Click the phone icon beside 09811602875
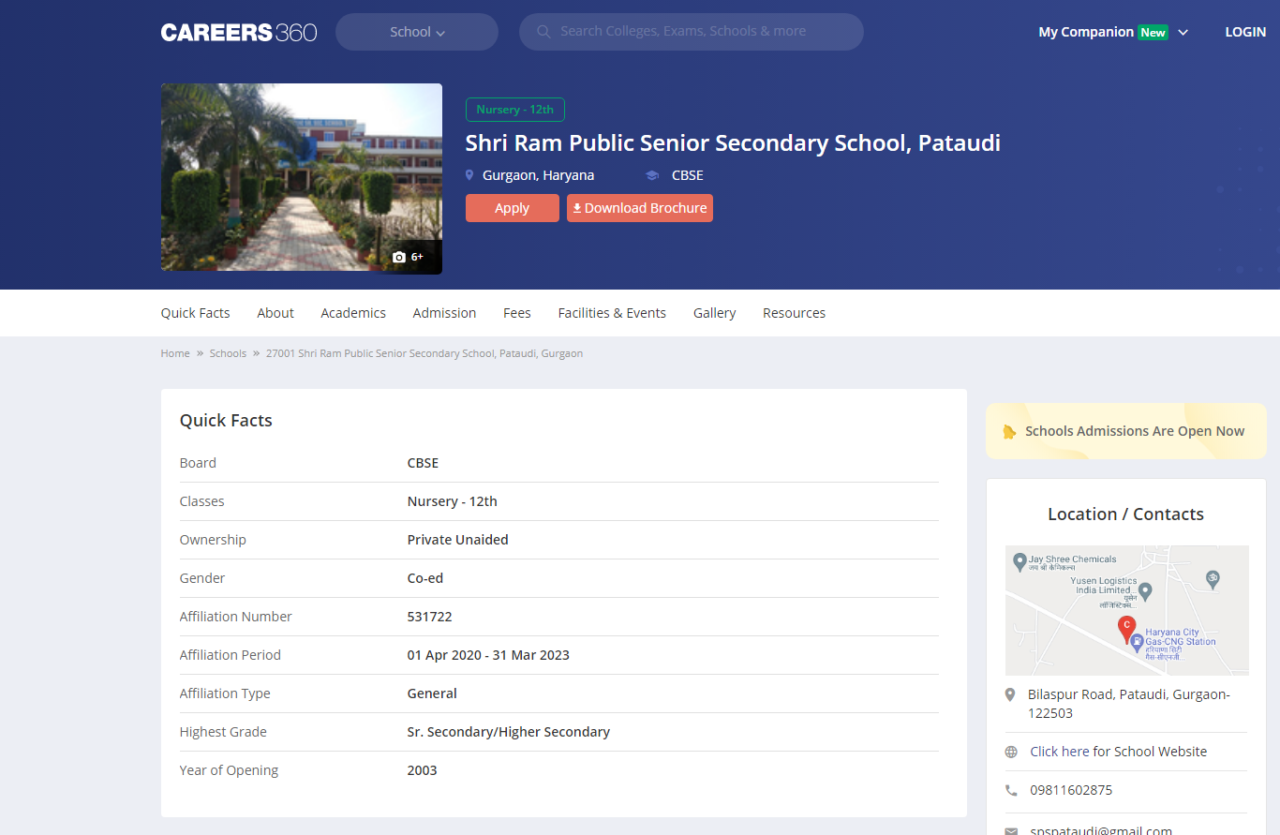Screen dimensions: 1280x835 click(x=1011, y=790)
